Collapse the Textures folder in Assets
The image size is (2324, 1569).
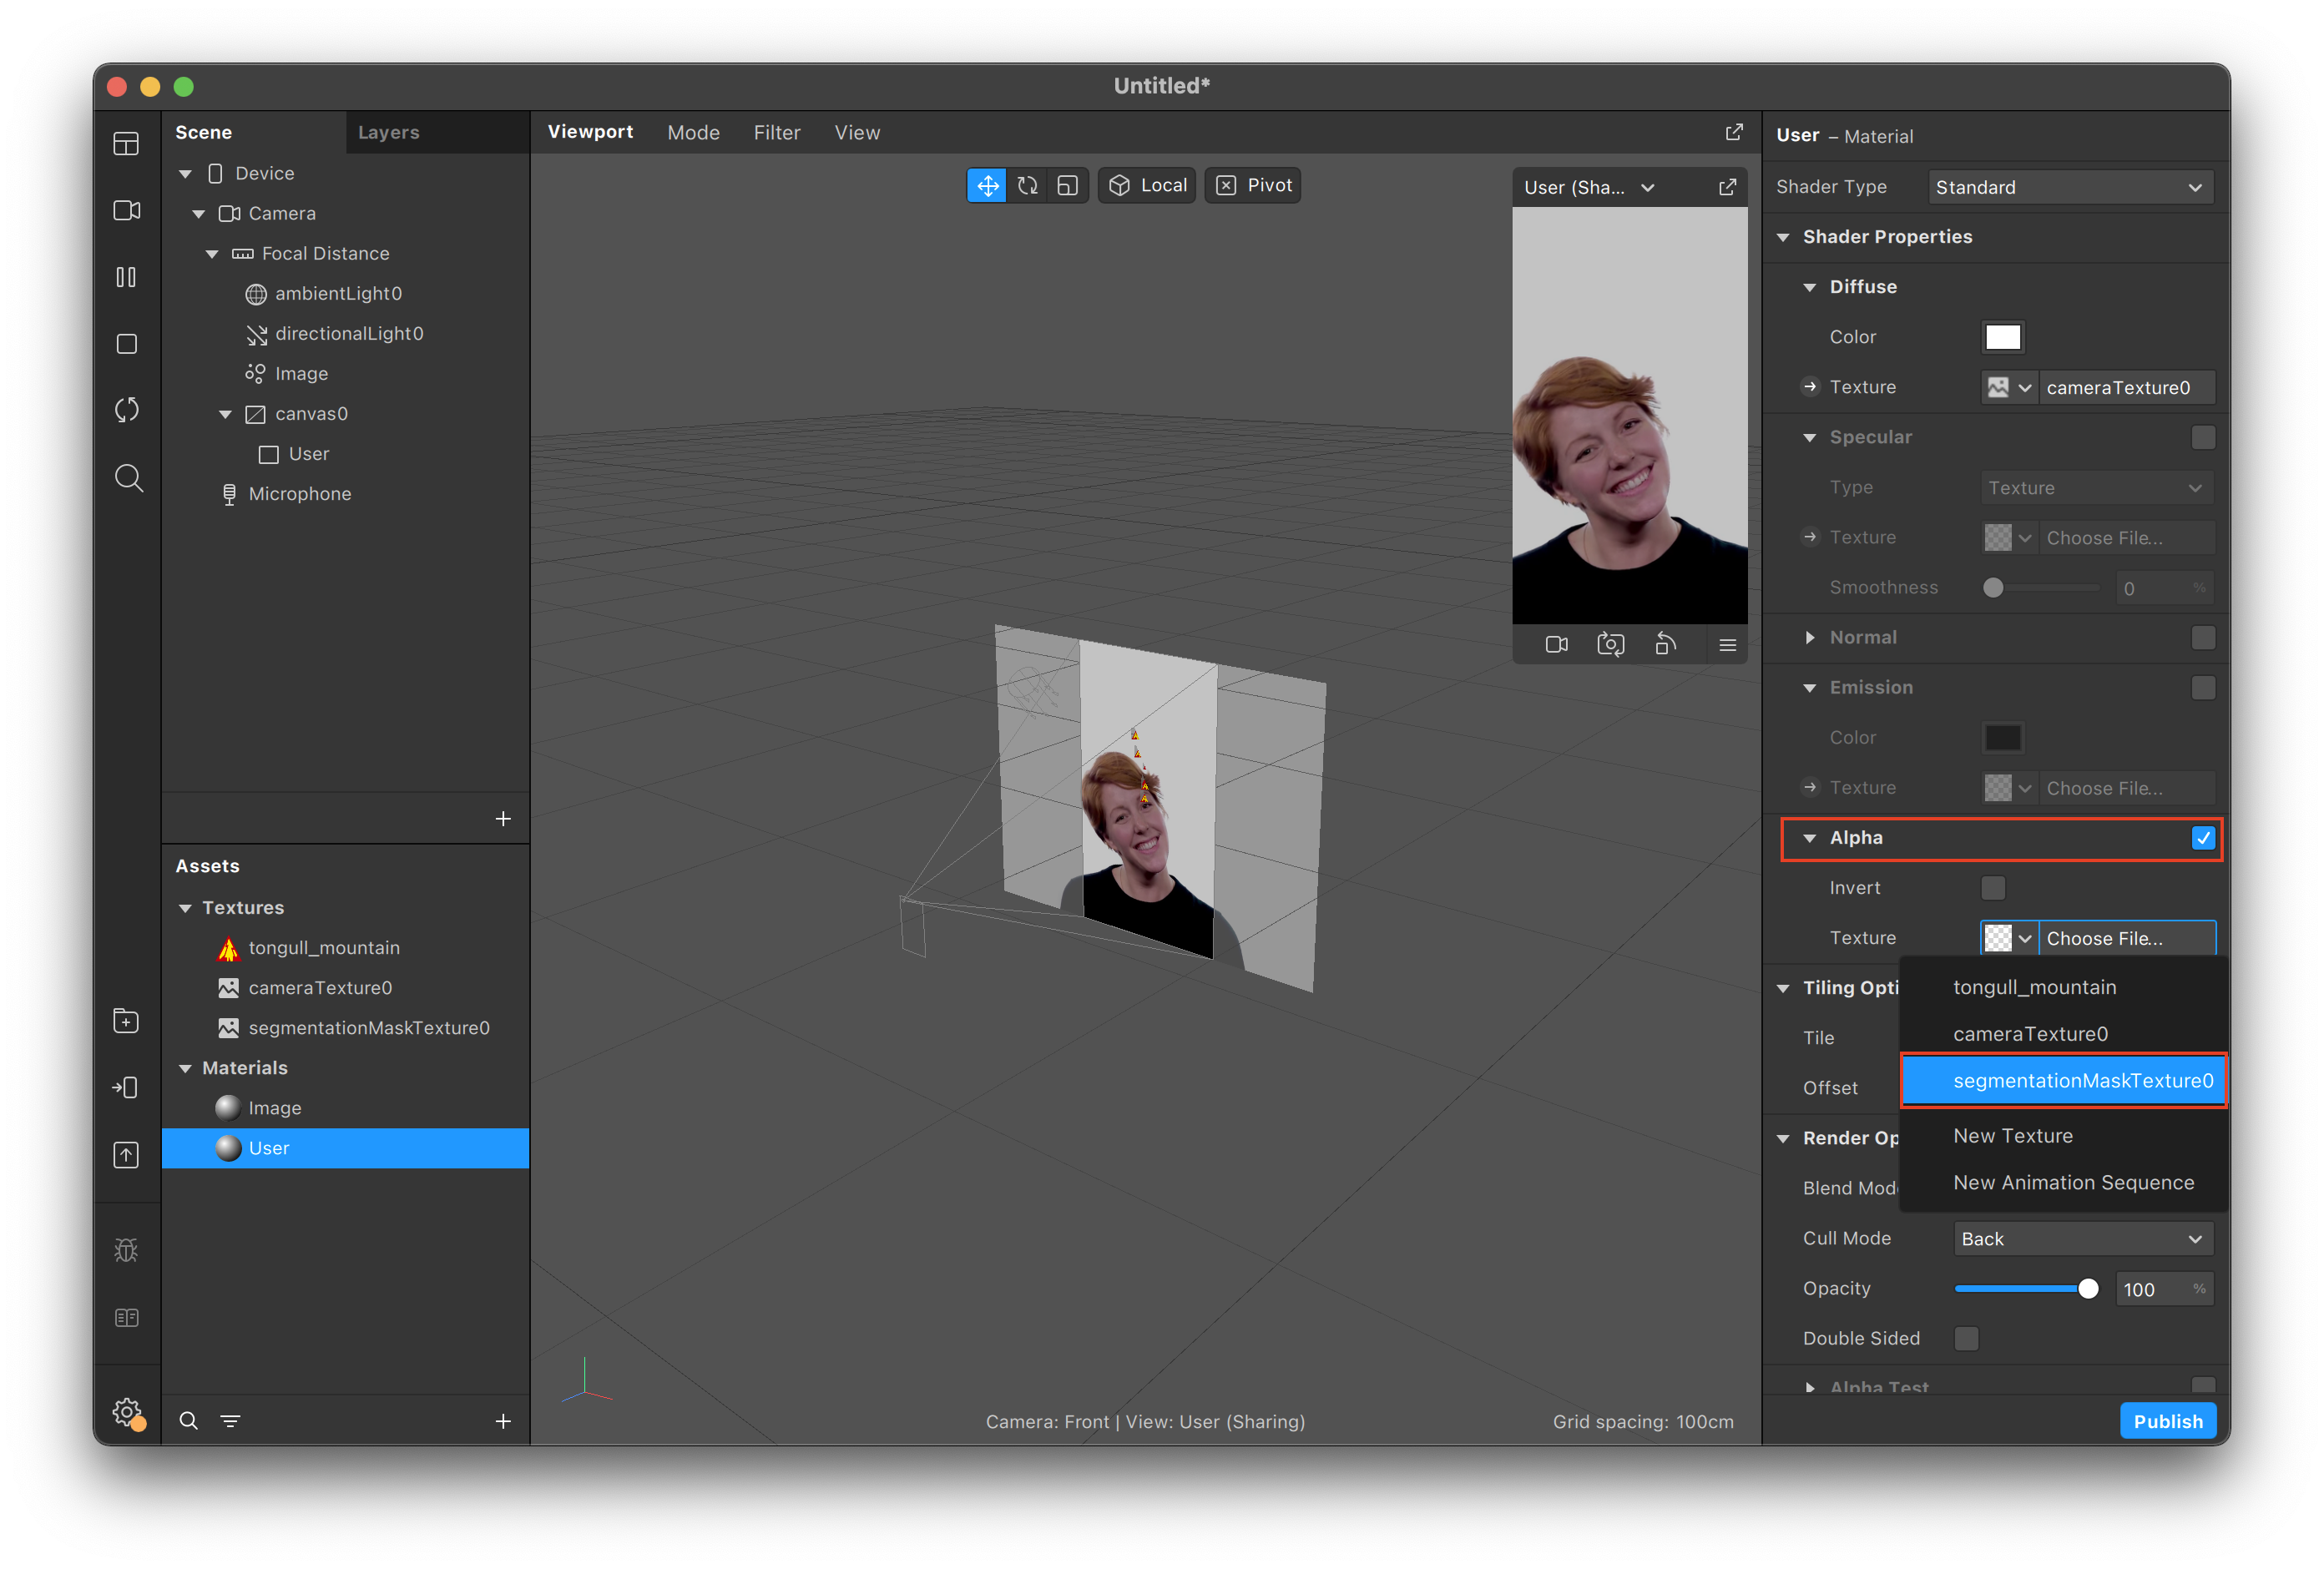pos(186,908)
